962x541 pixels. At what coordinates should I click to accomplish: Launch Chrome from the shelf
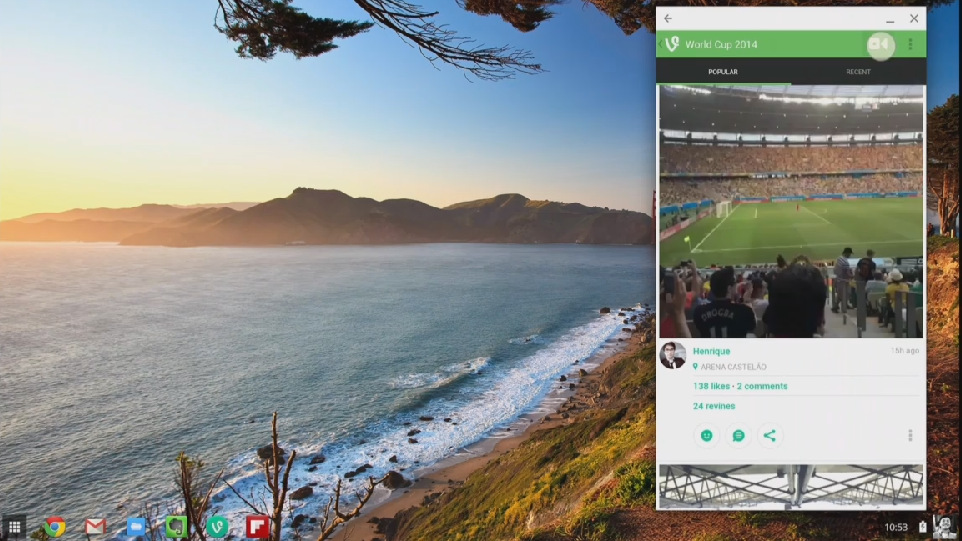55,527
